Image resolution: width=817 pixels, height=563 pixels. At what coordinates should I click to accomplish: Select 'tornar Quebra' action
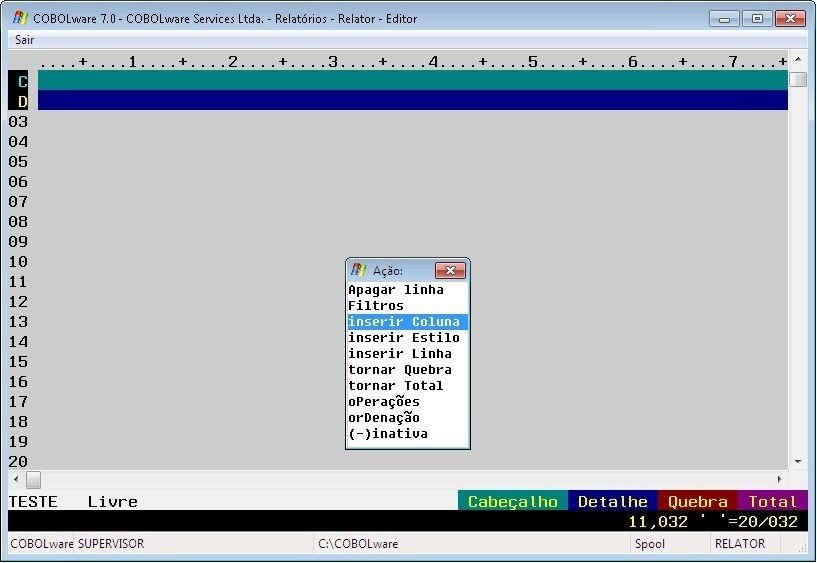click(400, 370)
